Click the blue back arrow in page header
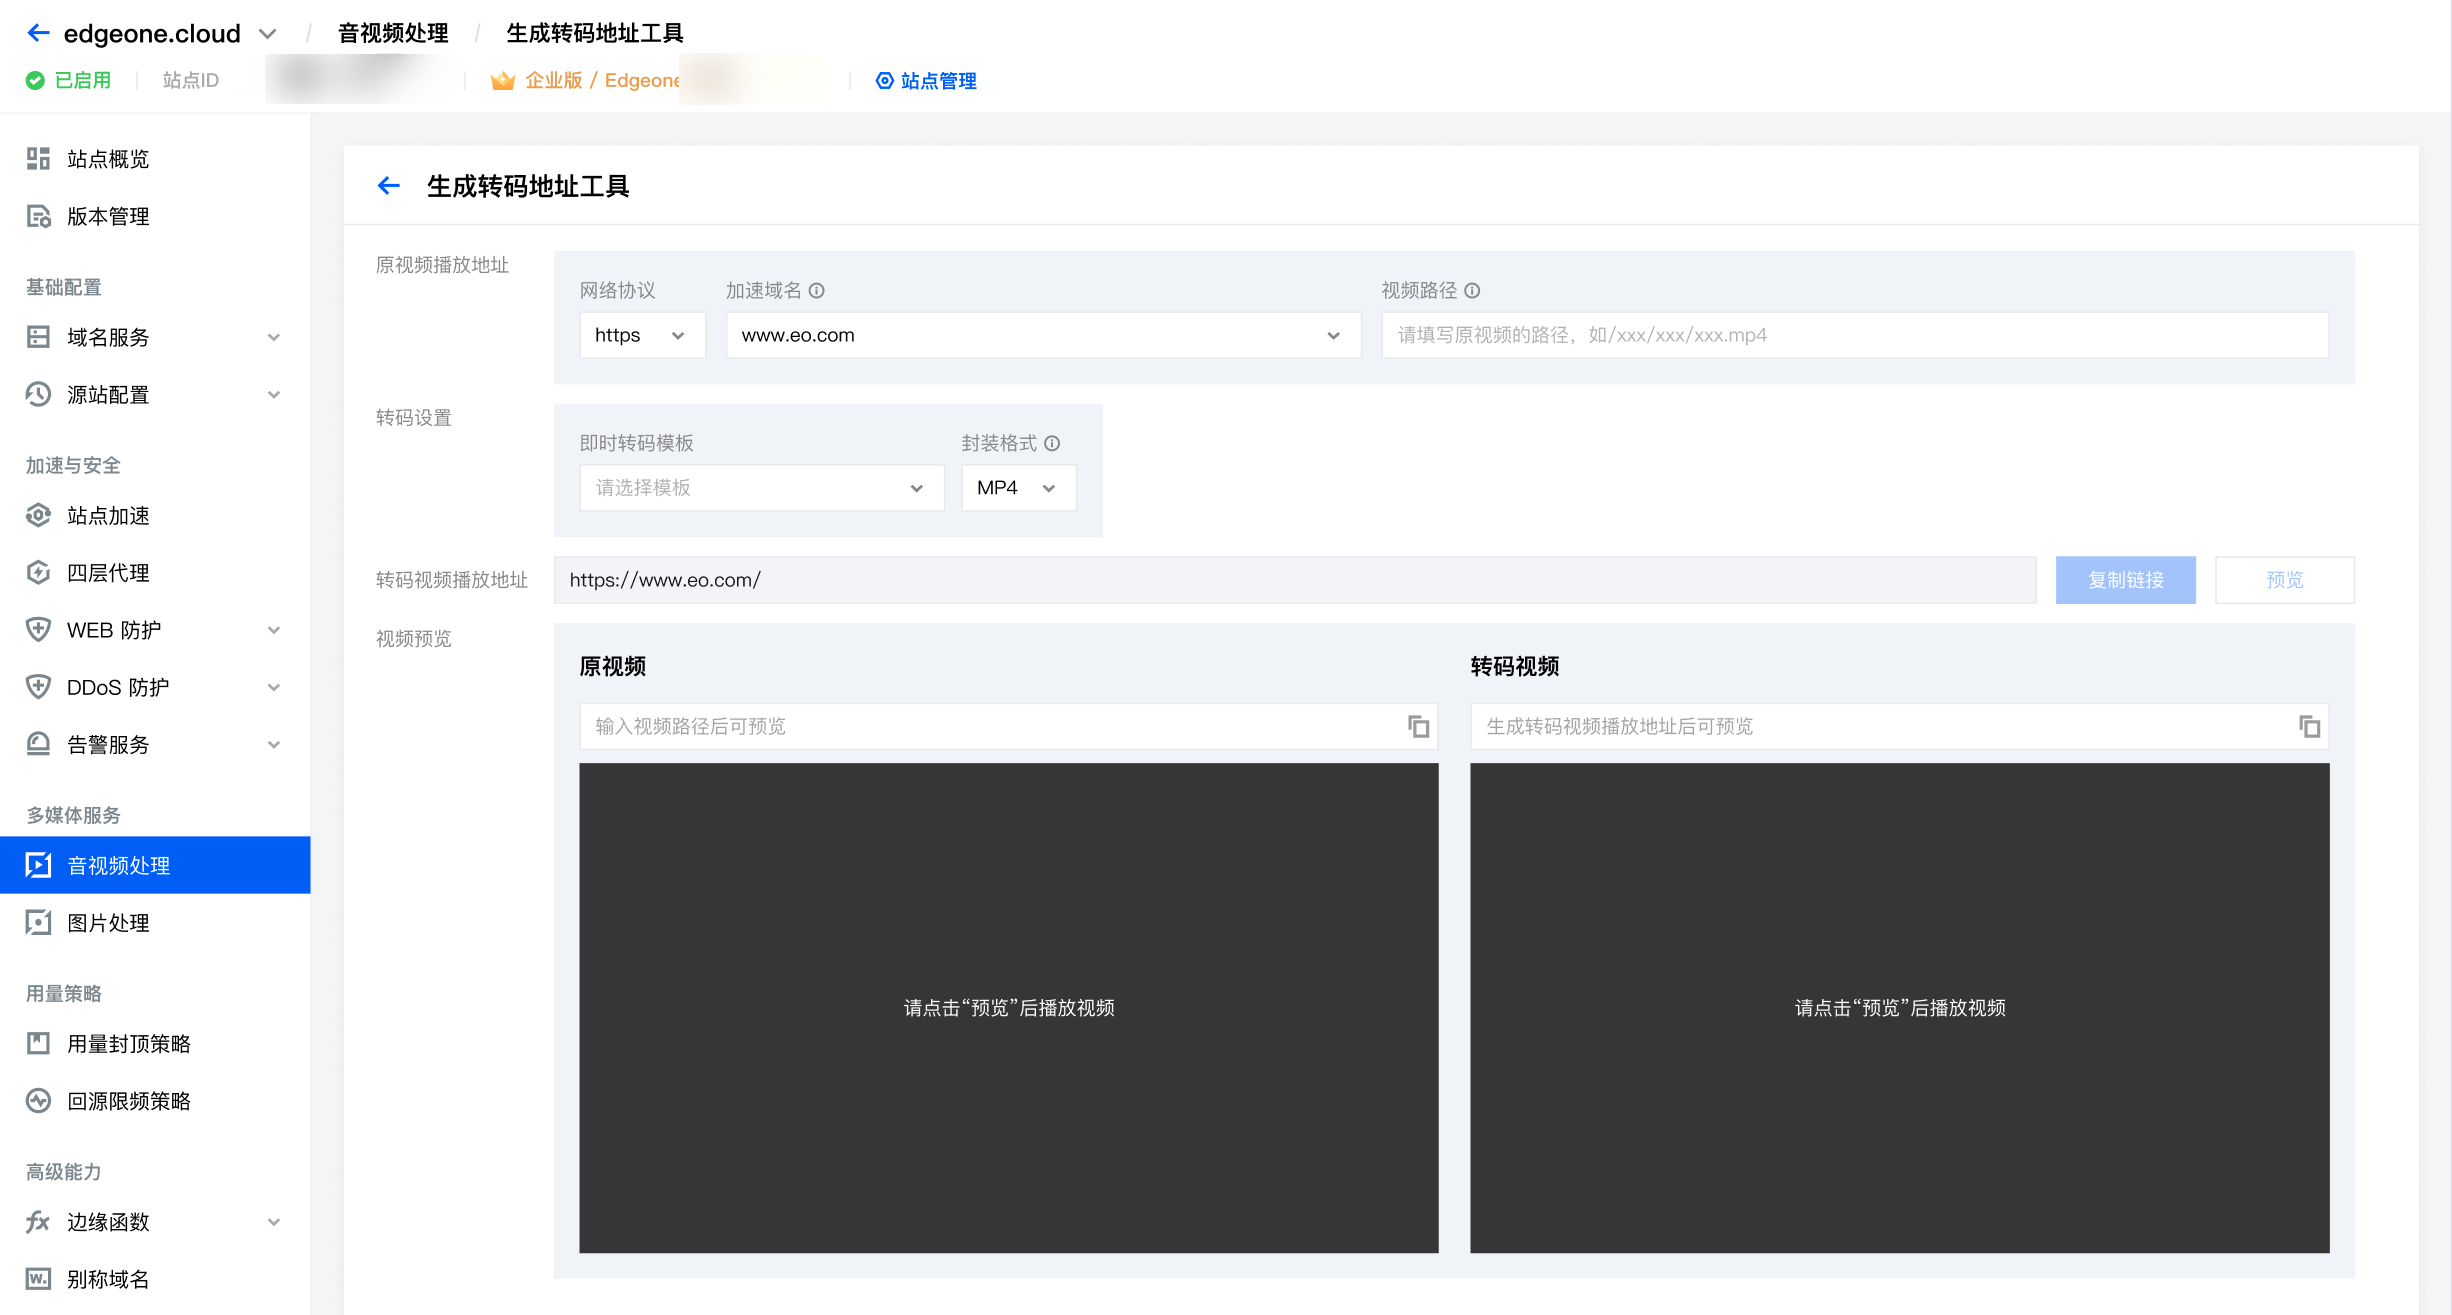Image resolution: width=2452 pixels, height=1315 pixels. coord(389,186)
